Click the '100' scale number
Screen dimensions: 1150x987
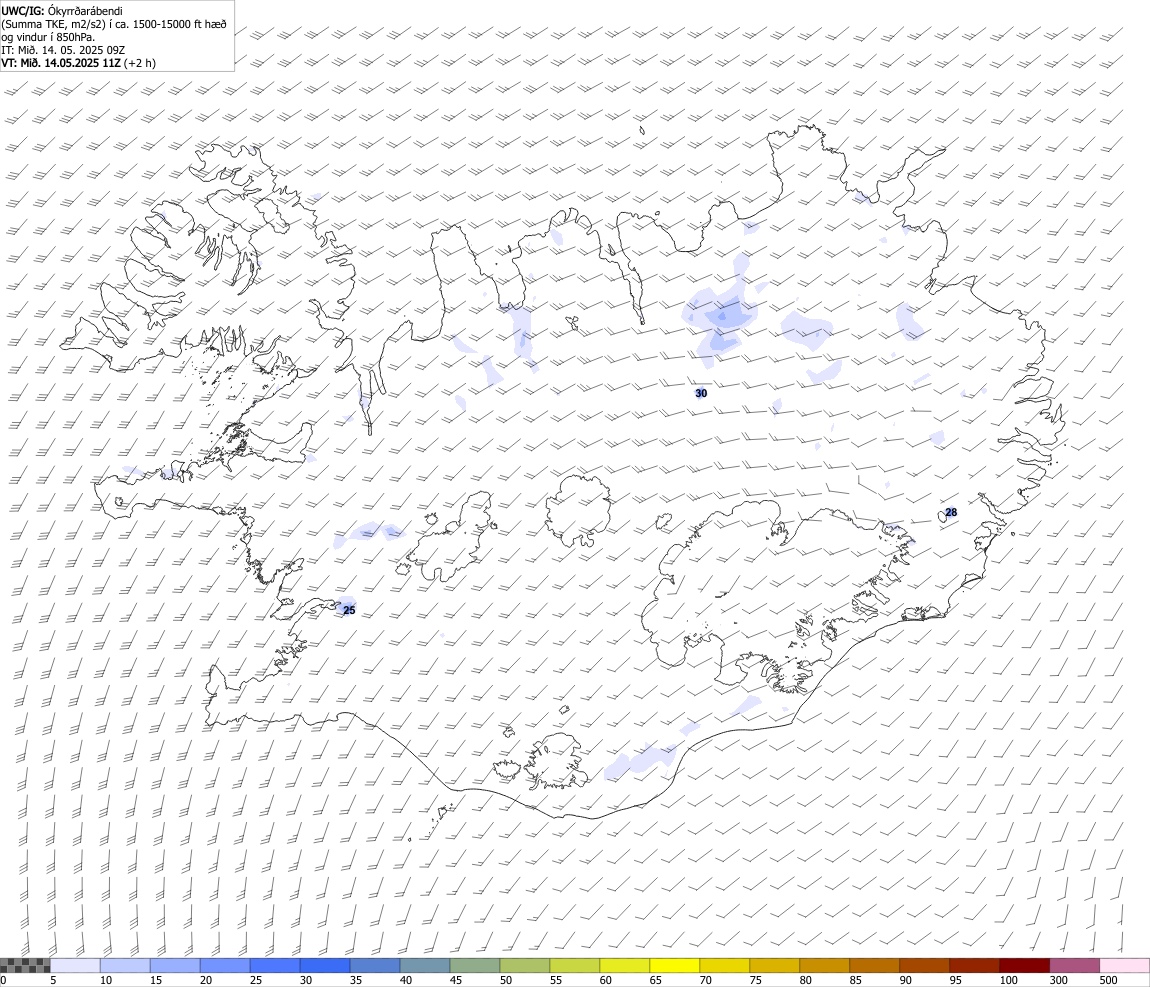pos(1008,980)
